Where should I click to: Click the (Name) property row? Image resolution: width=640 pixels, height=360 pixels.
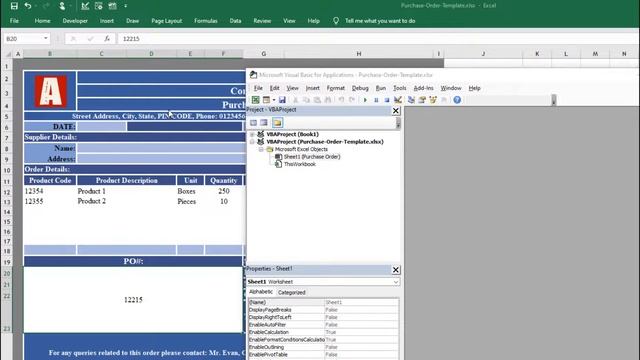[323, 302]
